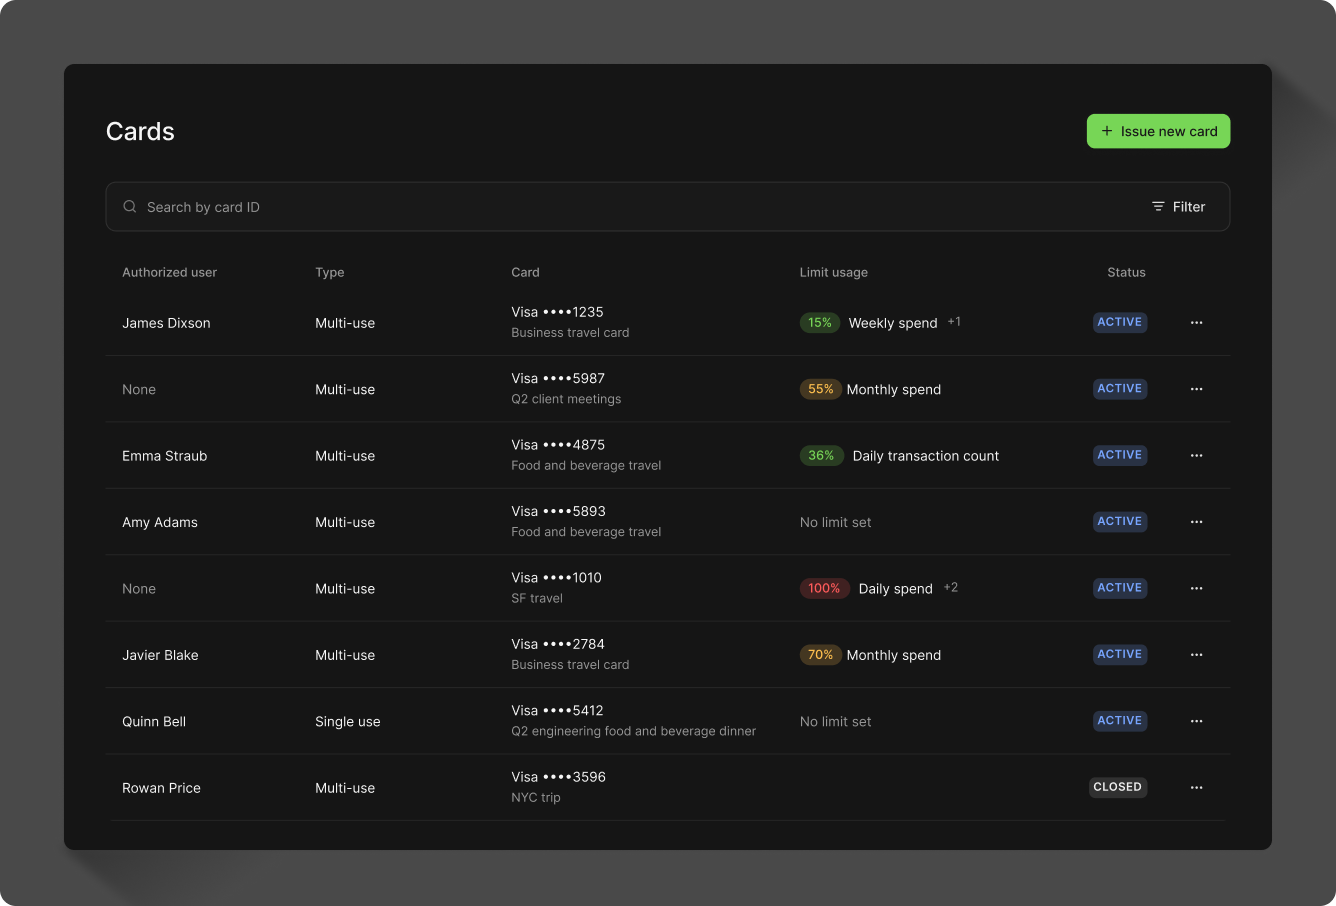Click the Card column header

pyautogui.click(x=525, y=272)
